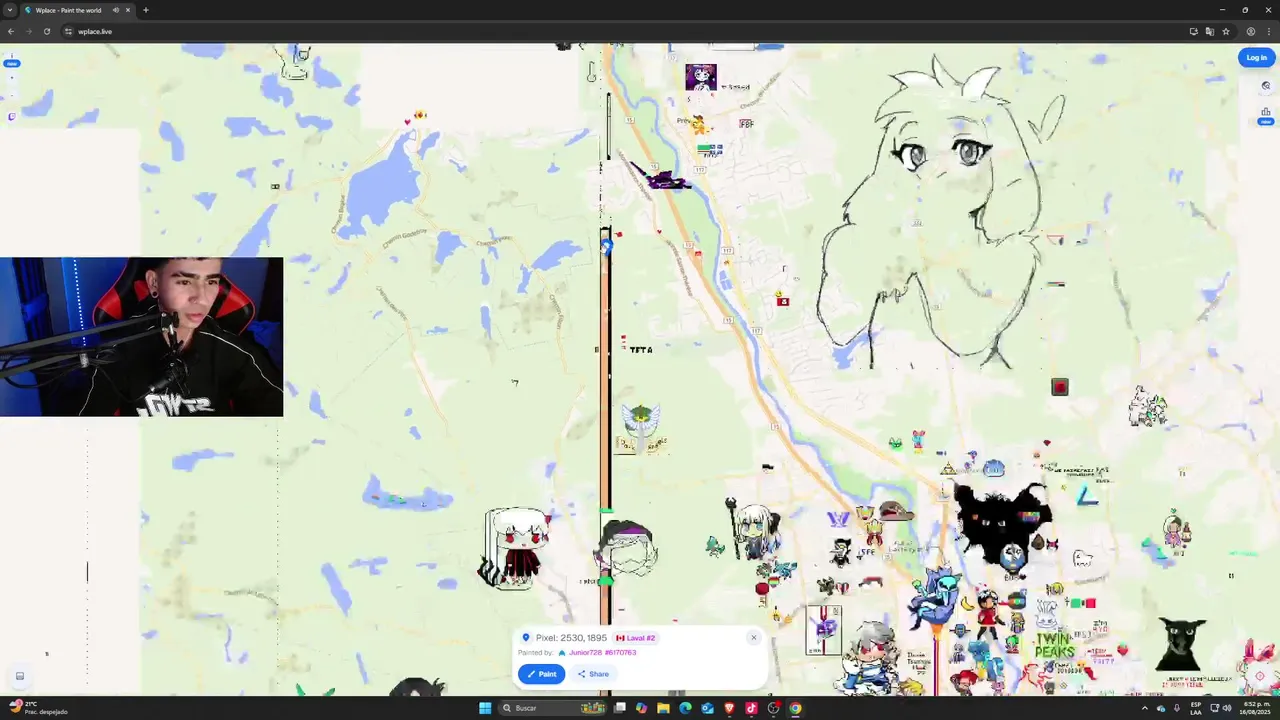Open the weather widget showing 21°C

[37, 708]
